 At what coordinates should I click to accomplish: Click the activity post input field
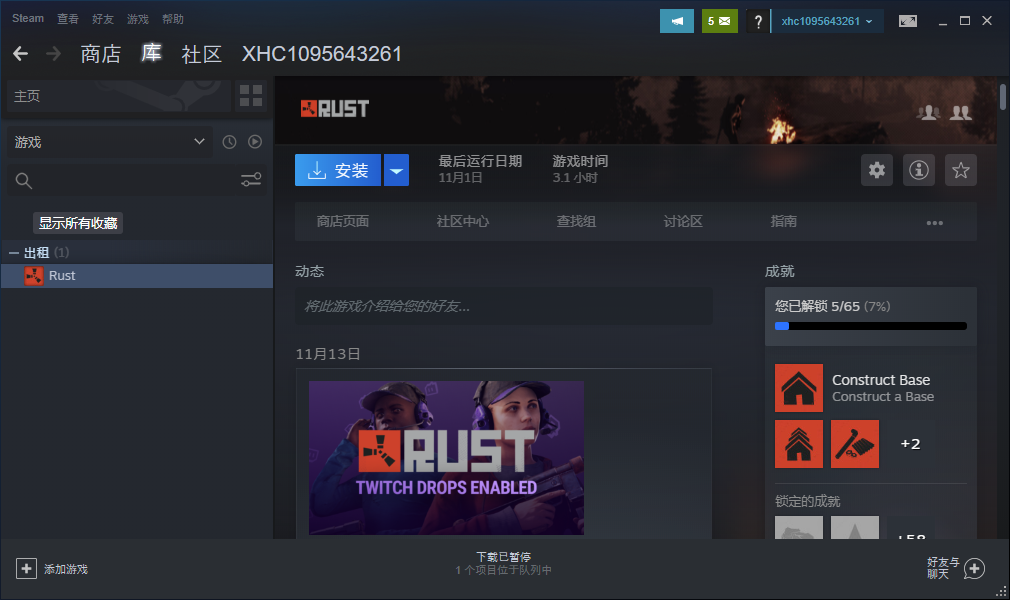coord(504,306)
